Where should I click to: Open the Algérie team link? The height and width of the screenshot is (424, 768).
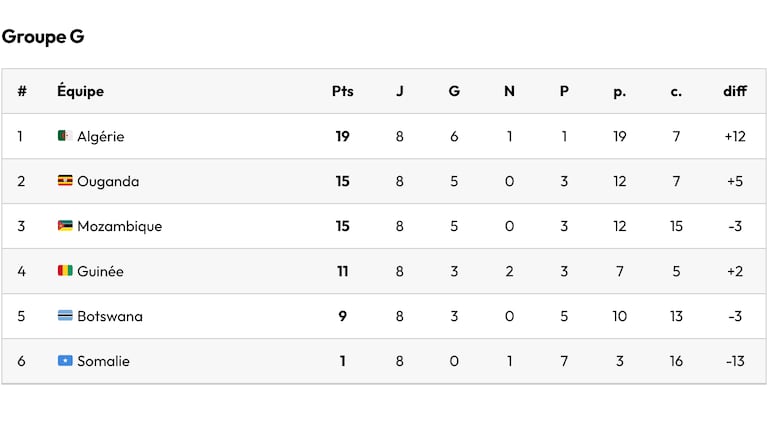click(x=100, y=137)
